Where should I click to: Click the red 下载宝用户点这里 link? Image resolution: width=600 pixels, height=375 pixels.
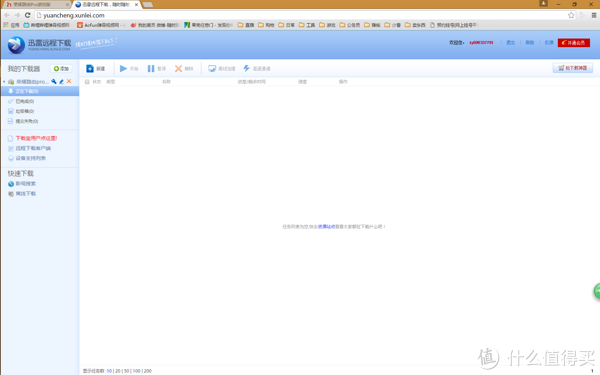(x=36, y=138)
